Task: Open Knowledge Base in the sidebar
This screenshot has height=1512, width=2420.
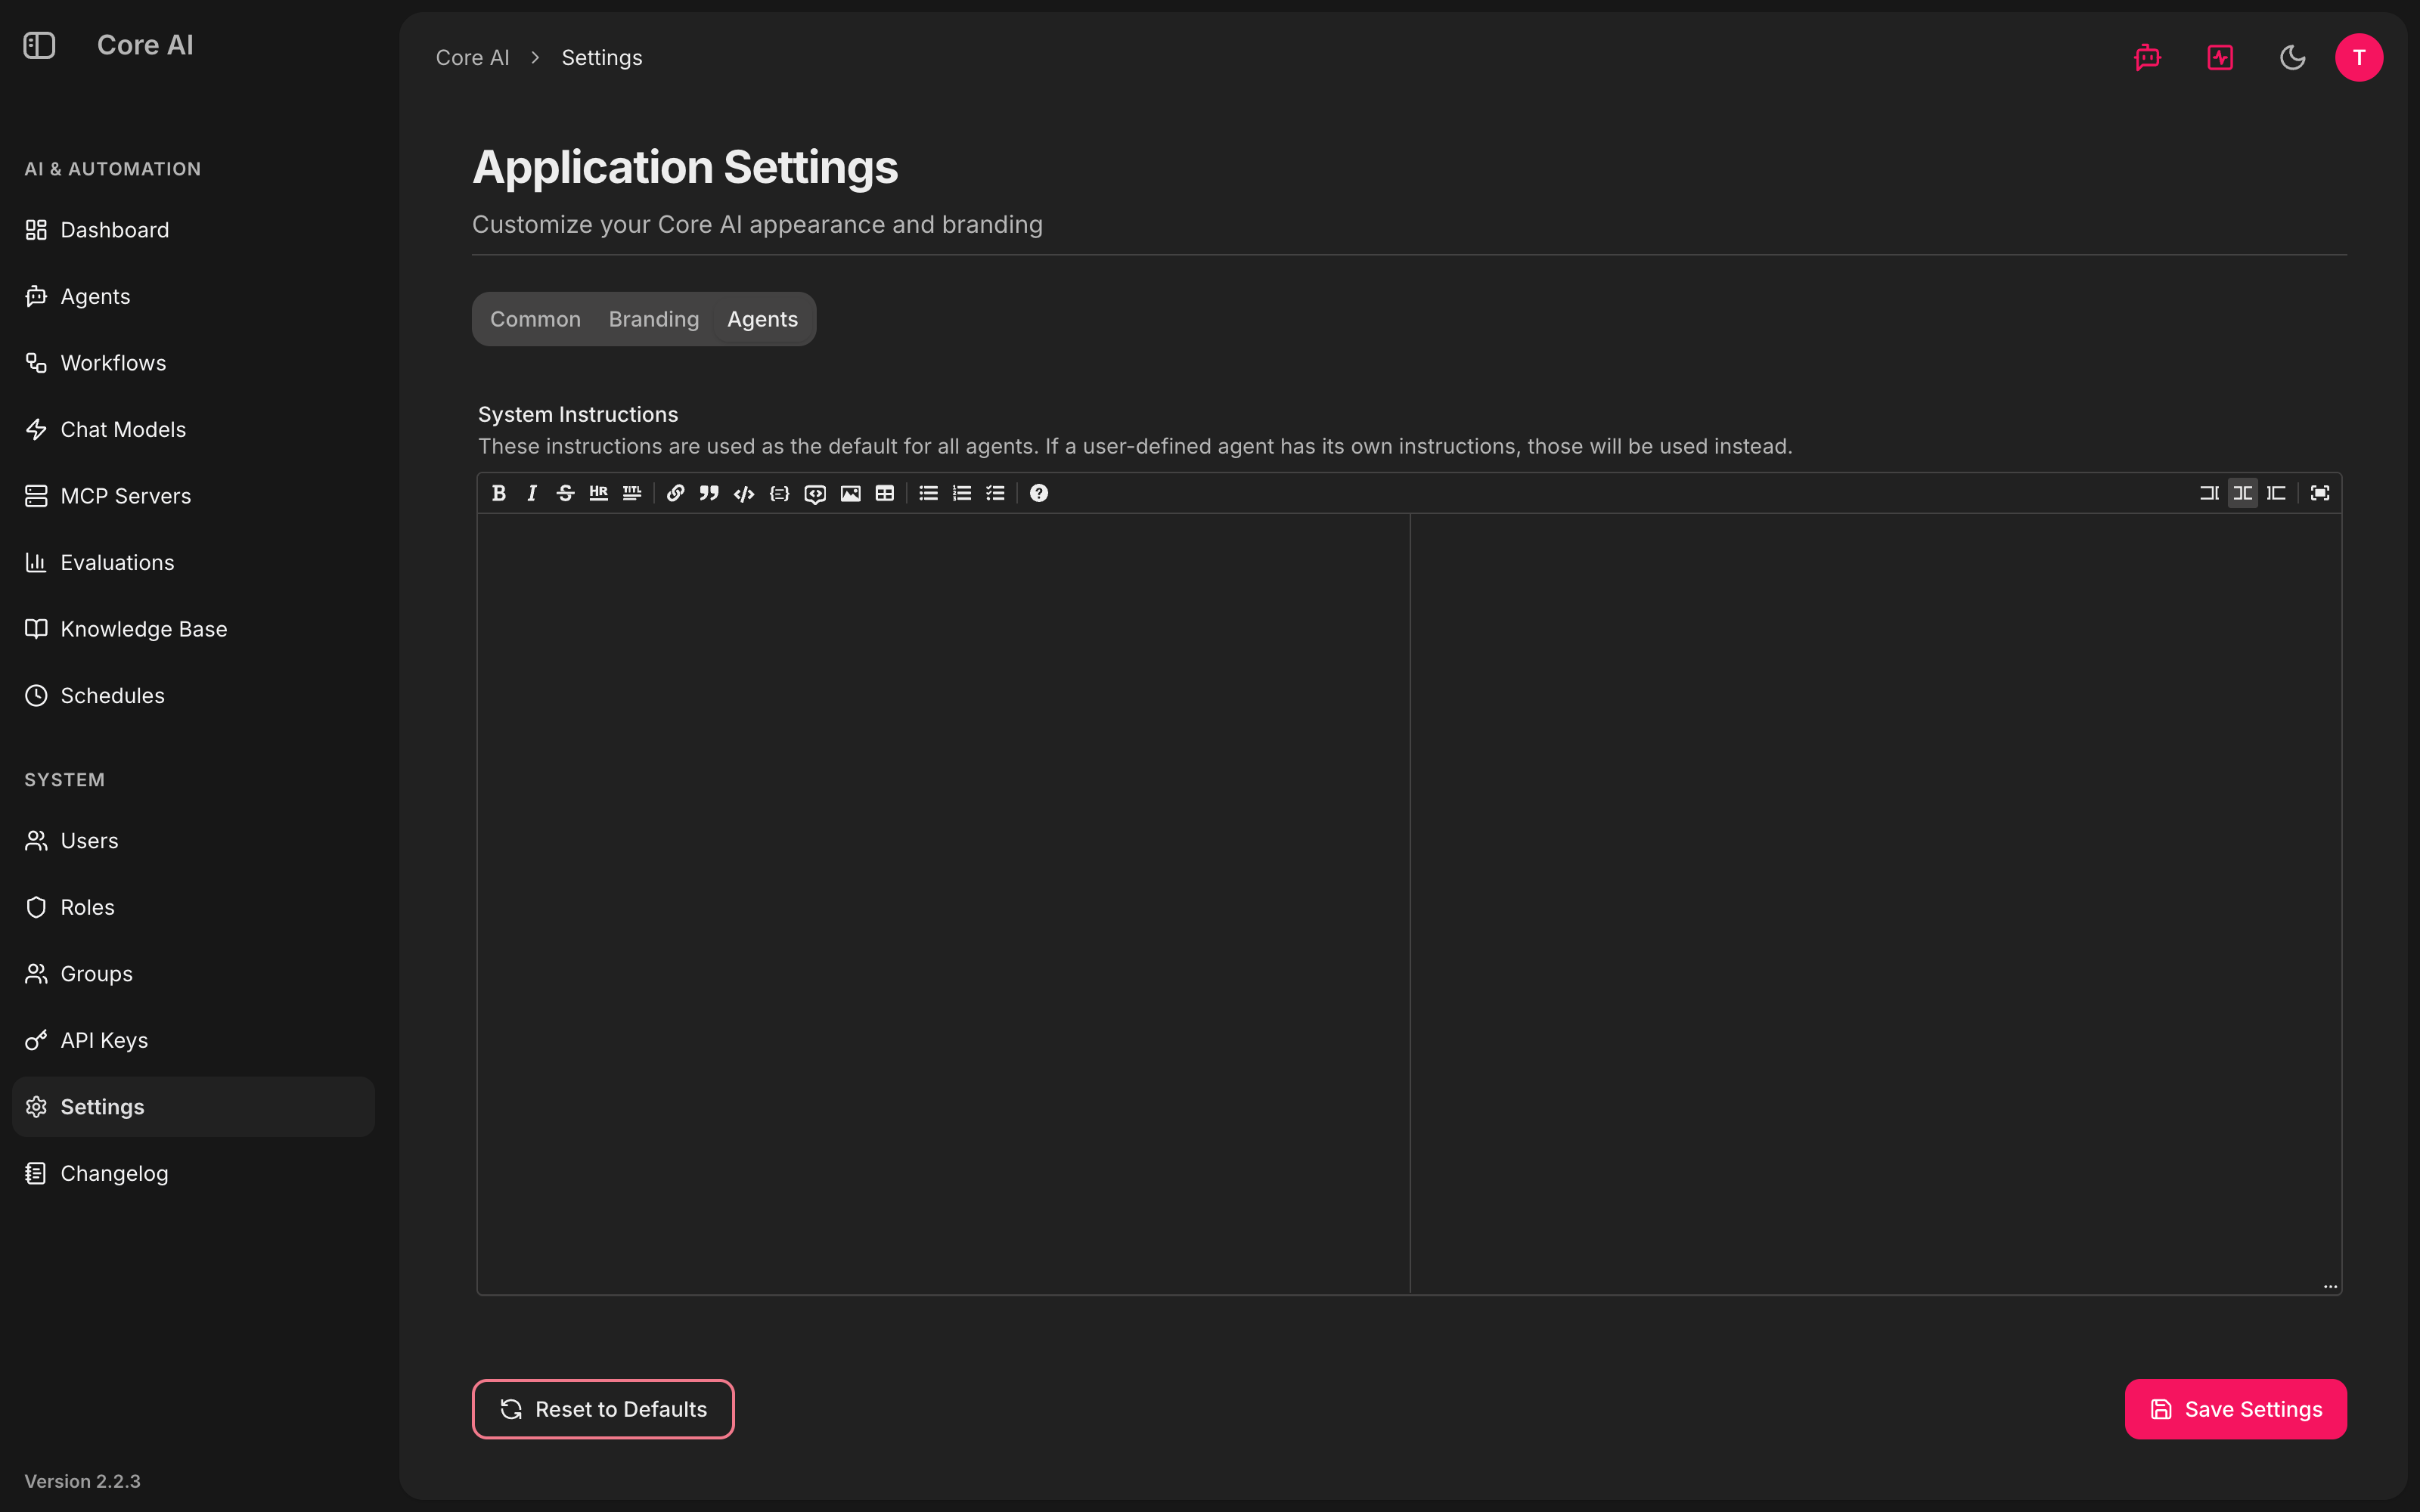Action: 193,629
